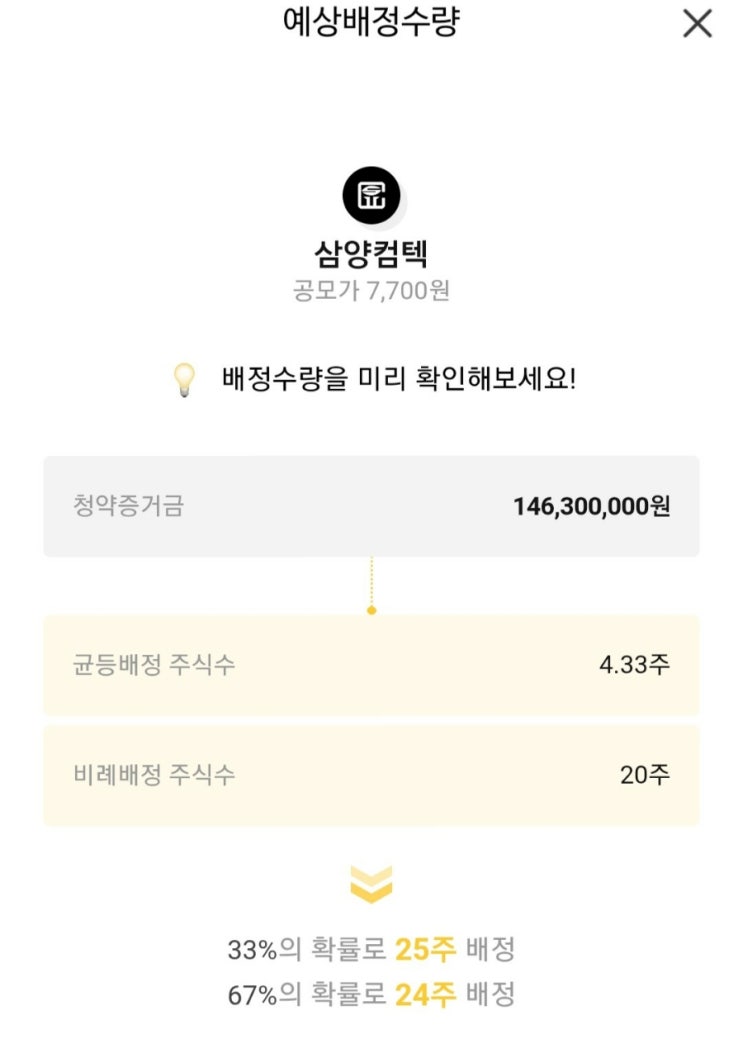Click the 33%의 확률로 probability text
Viewport: 743px width, 1039px height.
[x=306, y=949]
